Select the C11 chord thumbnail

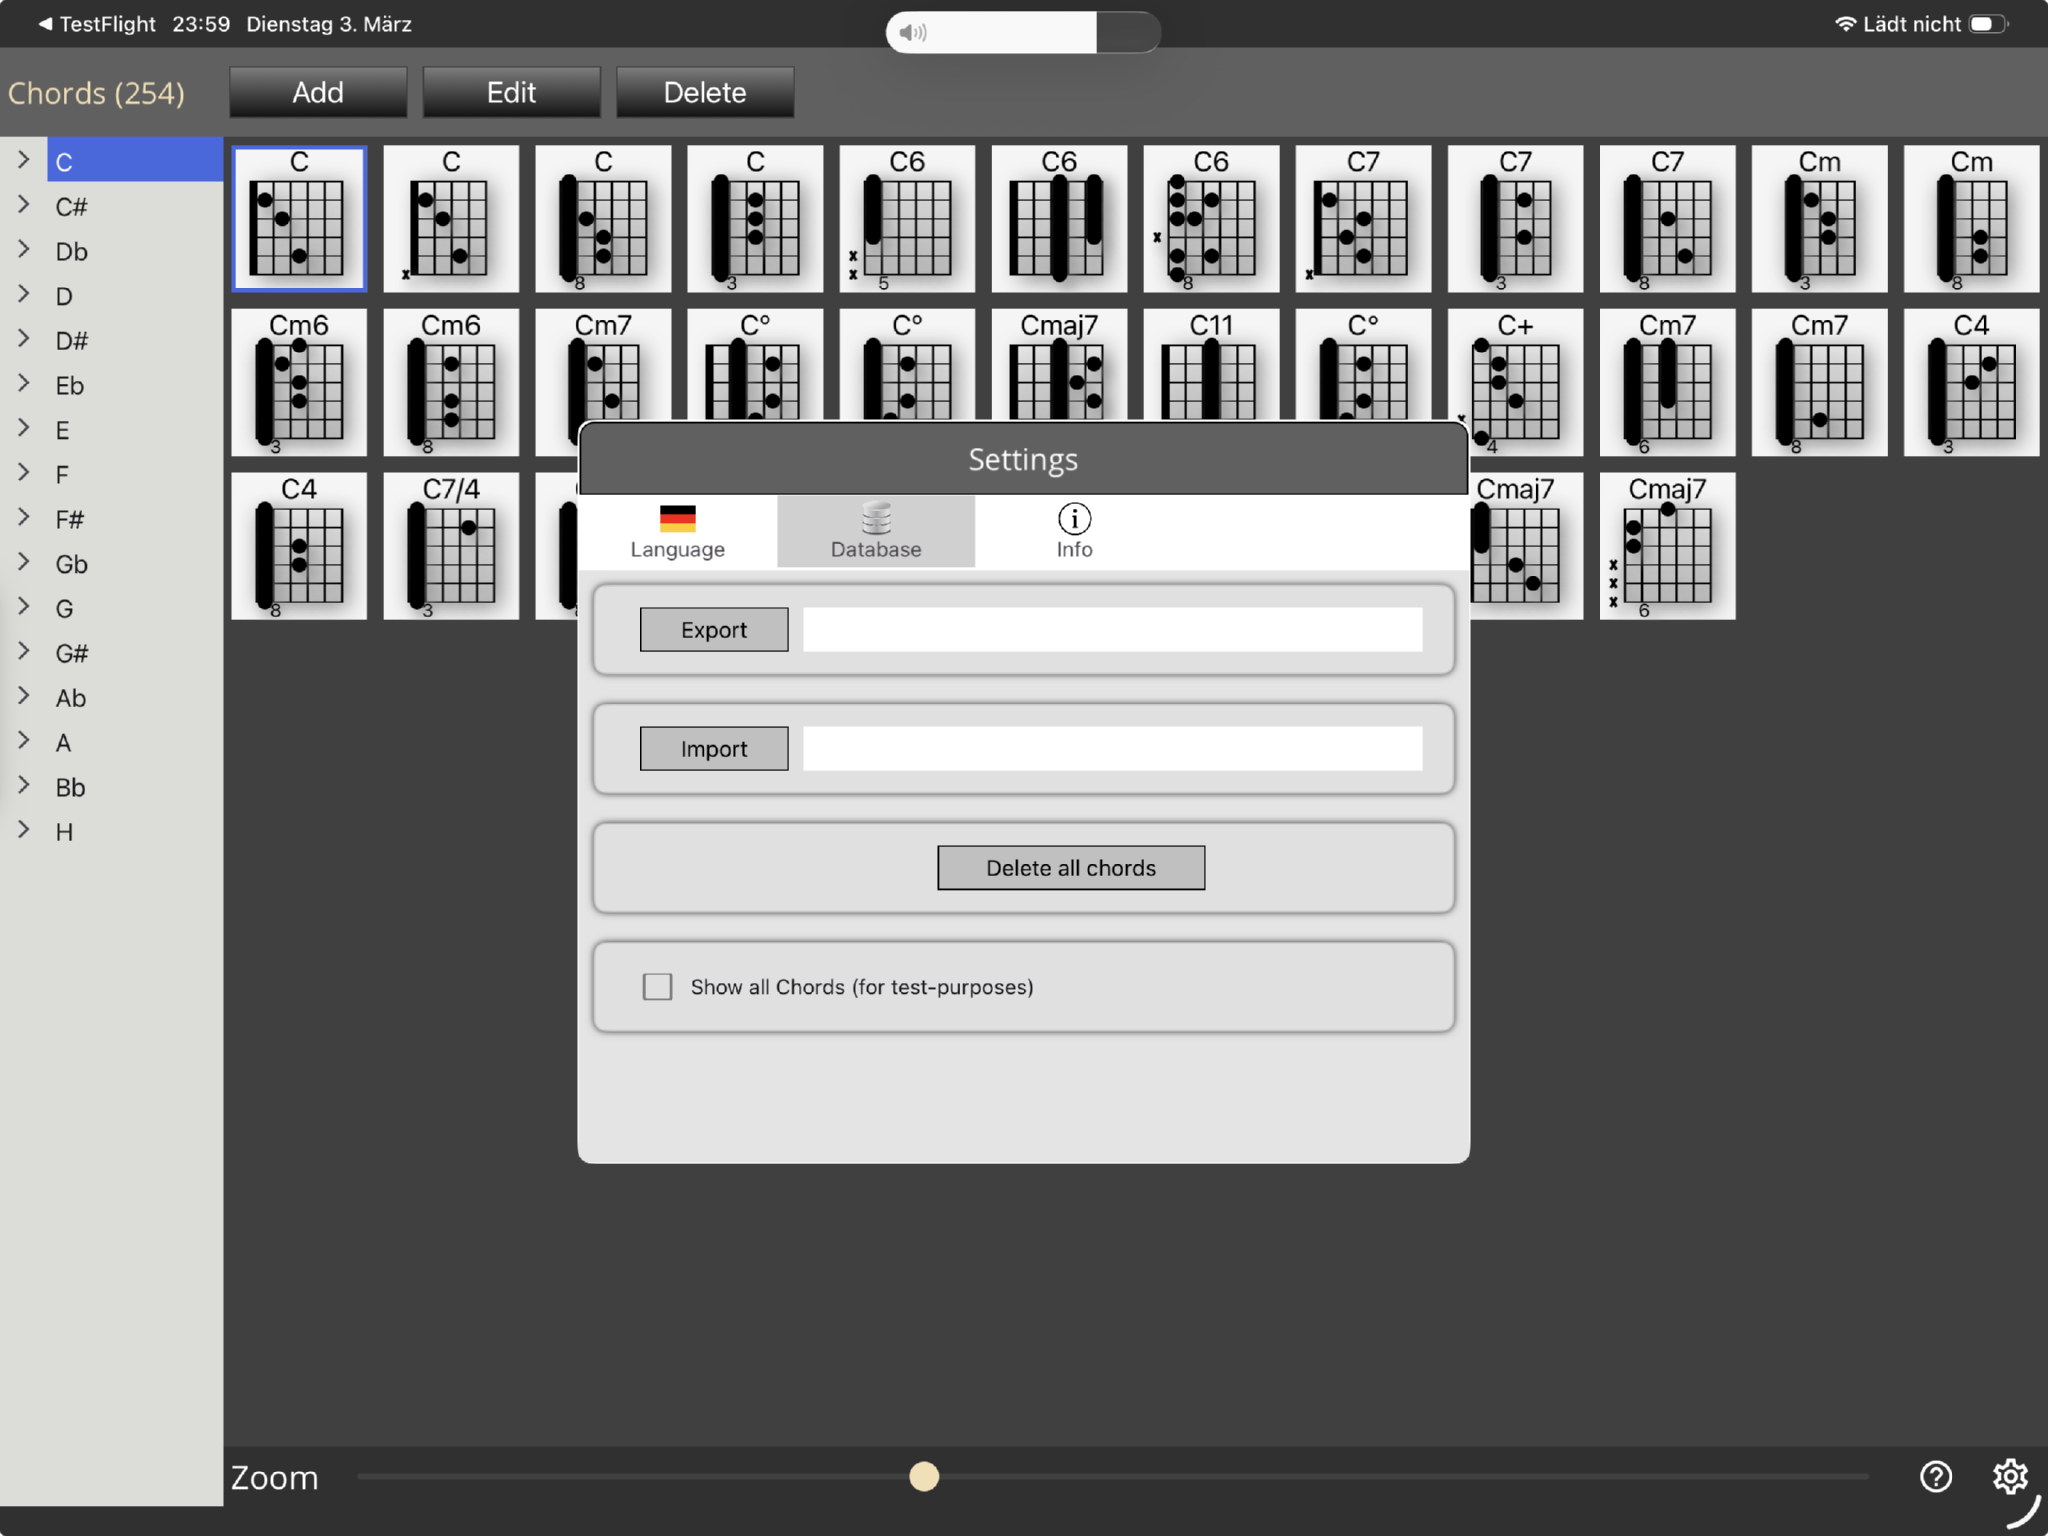point(1210,365)
